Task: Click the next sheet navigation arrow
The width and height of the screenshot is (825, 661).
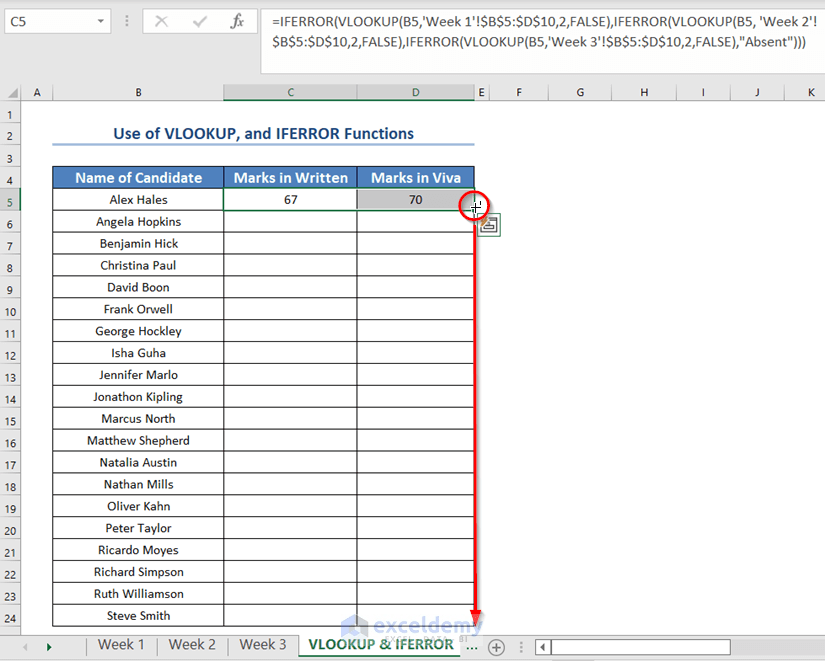Action: (x=49, y=646)
